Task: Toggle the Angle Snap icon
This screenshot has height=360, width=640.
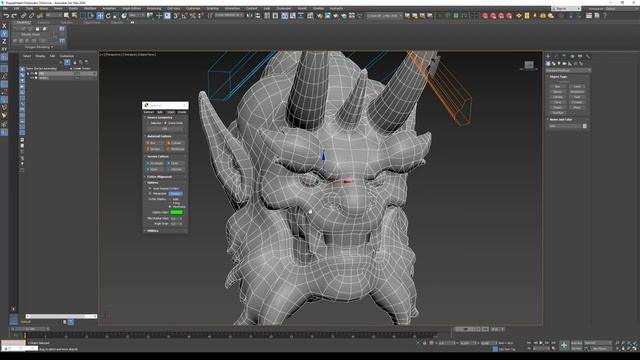Action: point(184,16)
